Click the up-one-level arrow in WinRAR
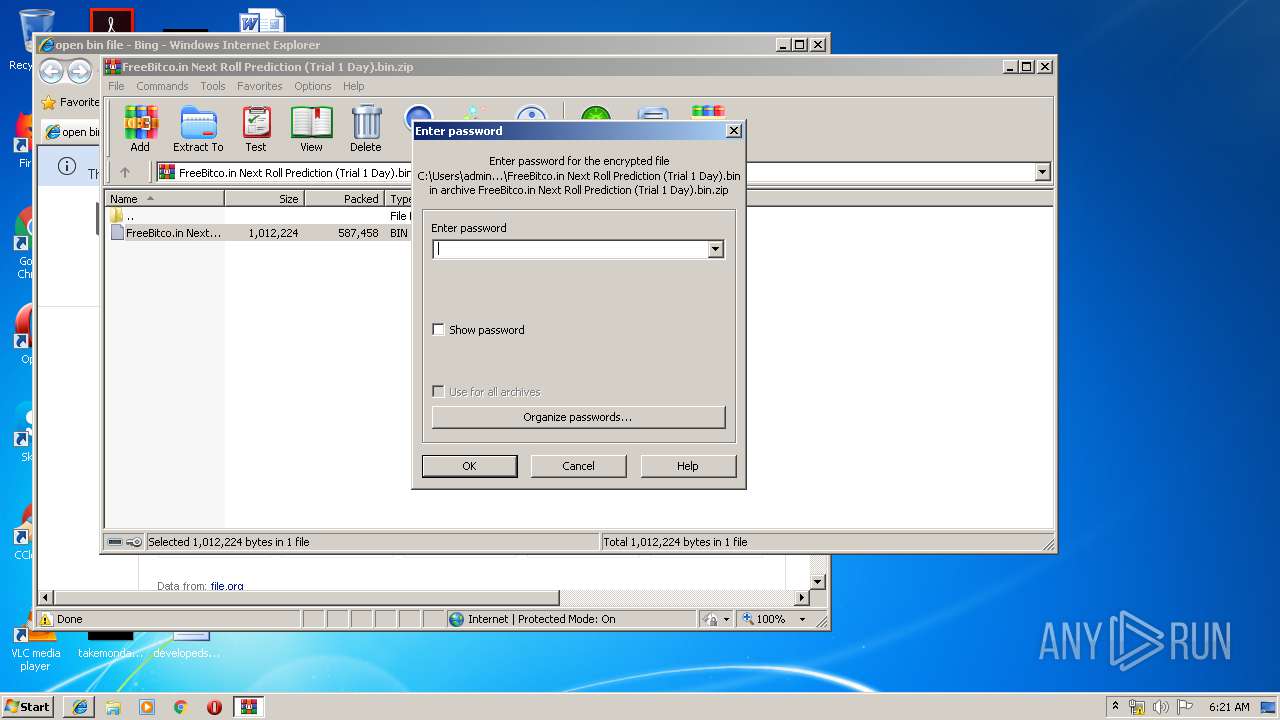The height and width of the screenshot is (720, 1280). (125, 172)
